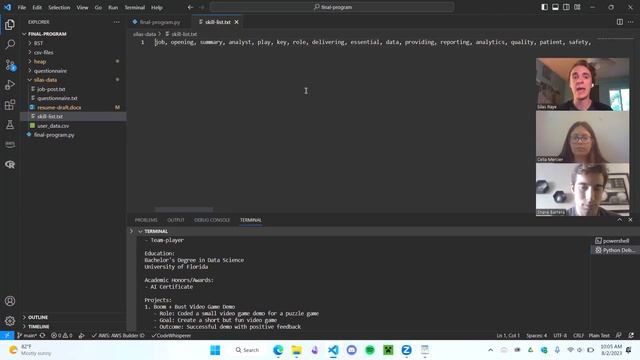
Task: Open the Testing flask icon
Action: click(10, 124)
